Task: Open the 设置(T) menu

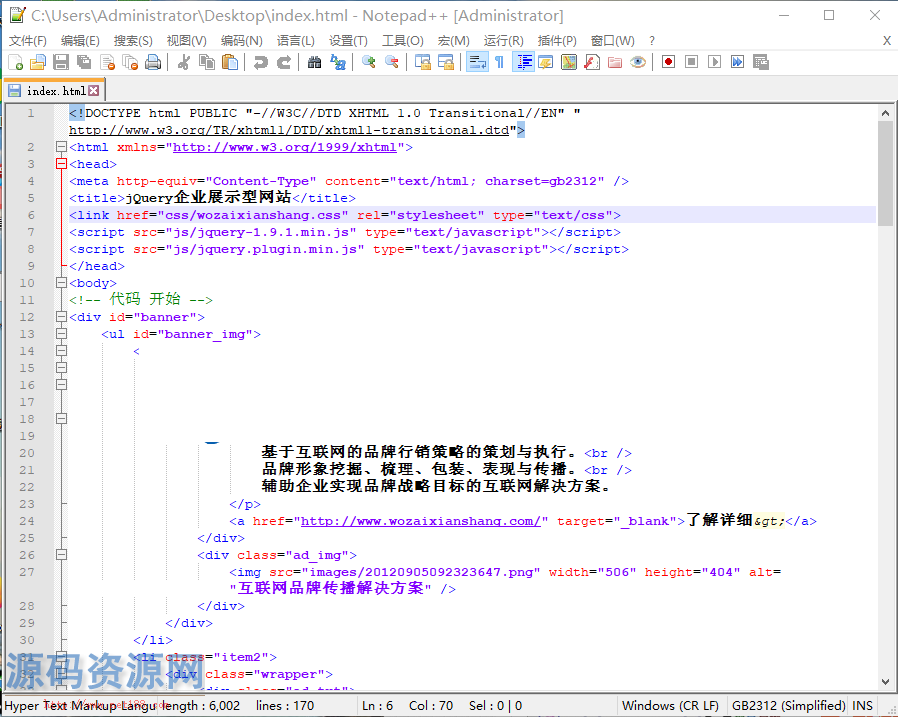Action: (x=348, y=41)
